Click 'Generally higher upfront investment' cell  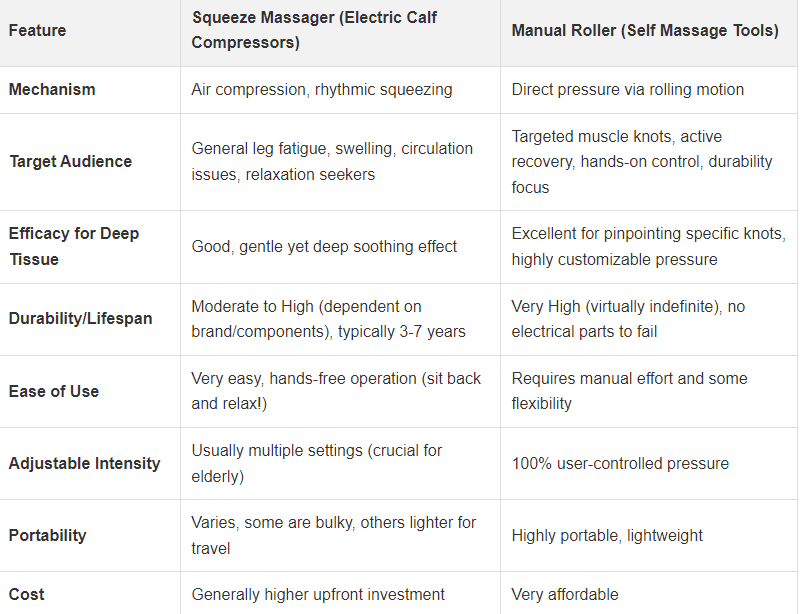[318, 594]
